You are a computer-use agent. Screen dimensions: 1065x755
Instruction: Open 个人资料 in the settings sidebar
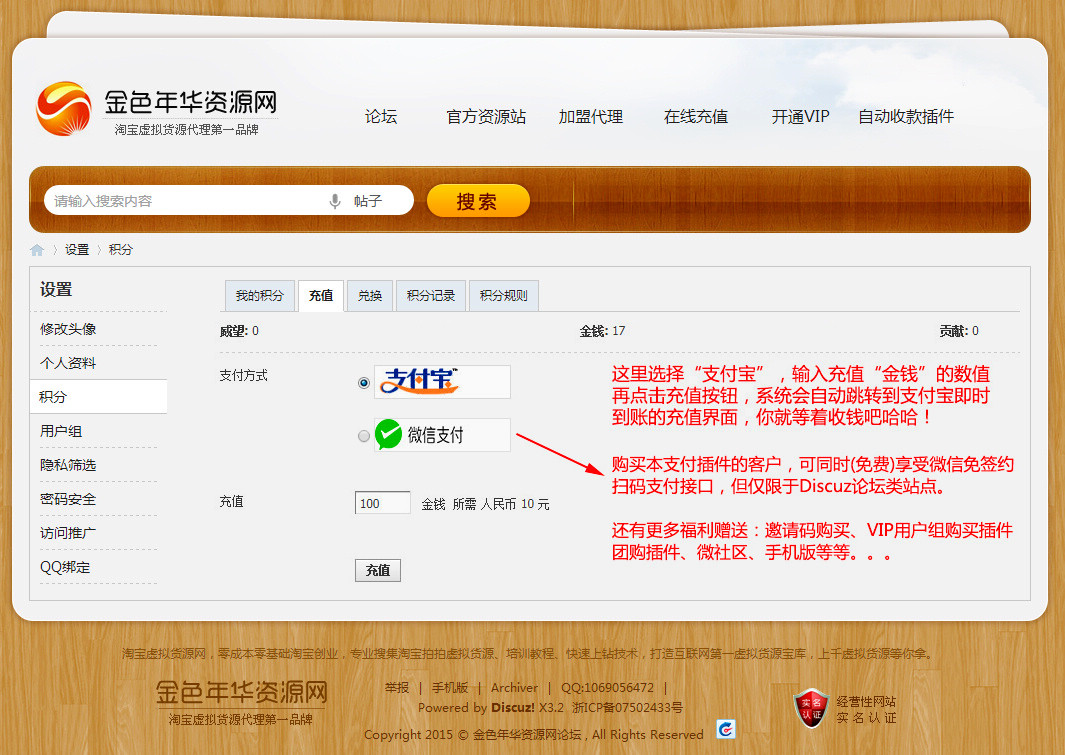tap(68, 363)
